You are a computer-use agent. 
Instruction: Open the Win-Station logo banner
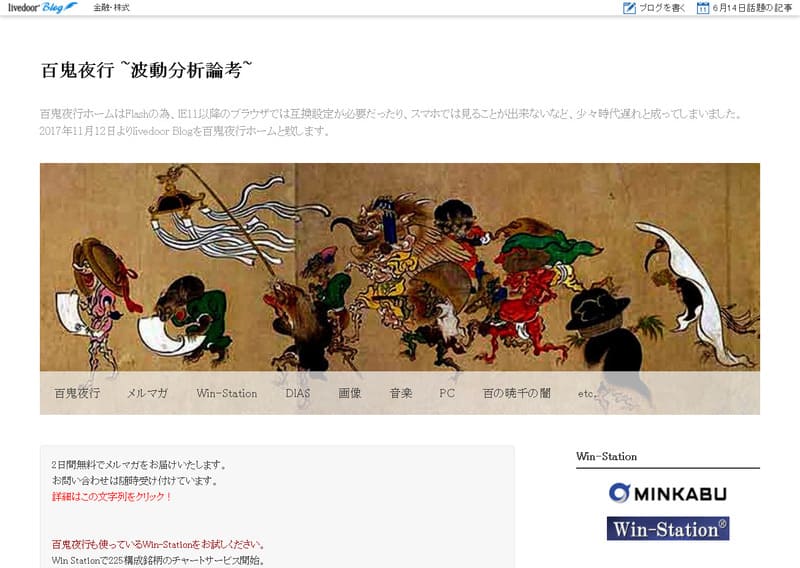(667, 529)
